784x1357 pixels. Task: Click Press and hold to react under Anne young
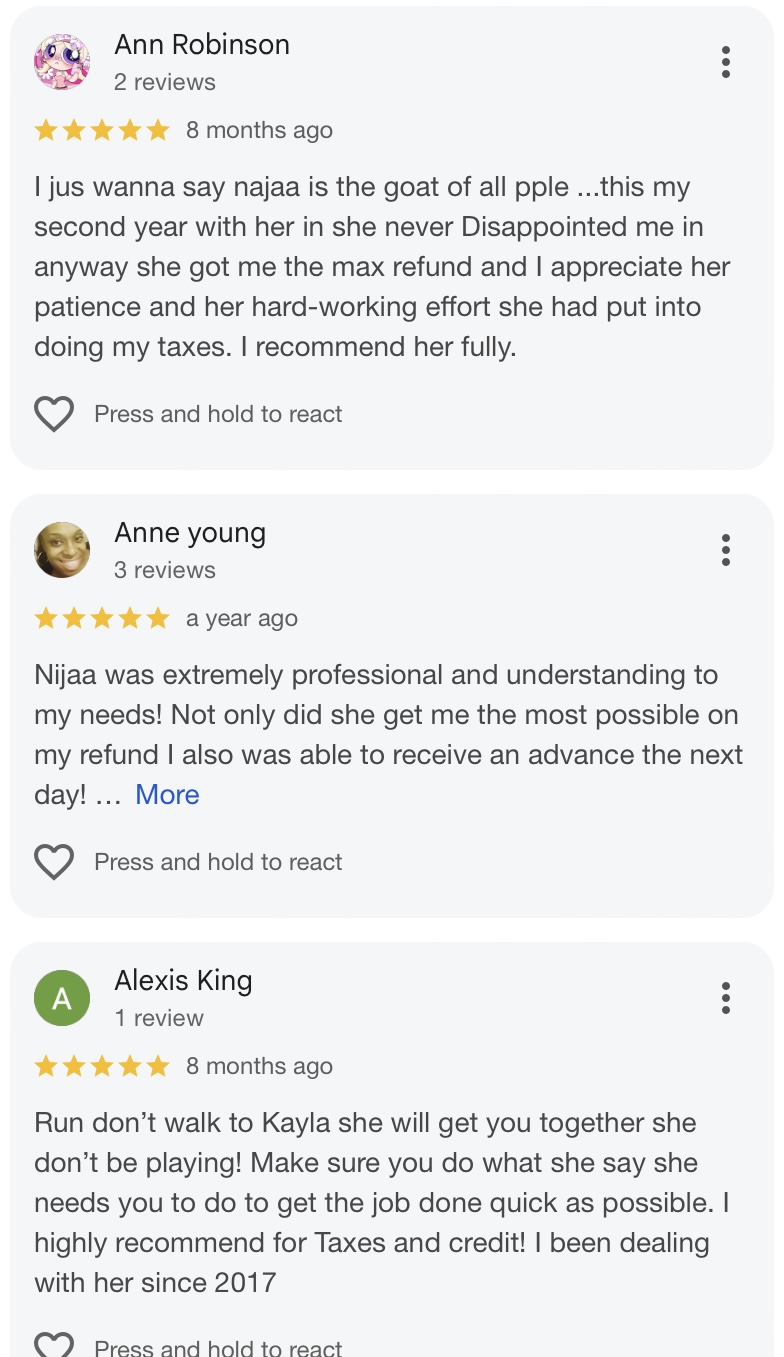[218, 862]
